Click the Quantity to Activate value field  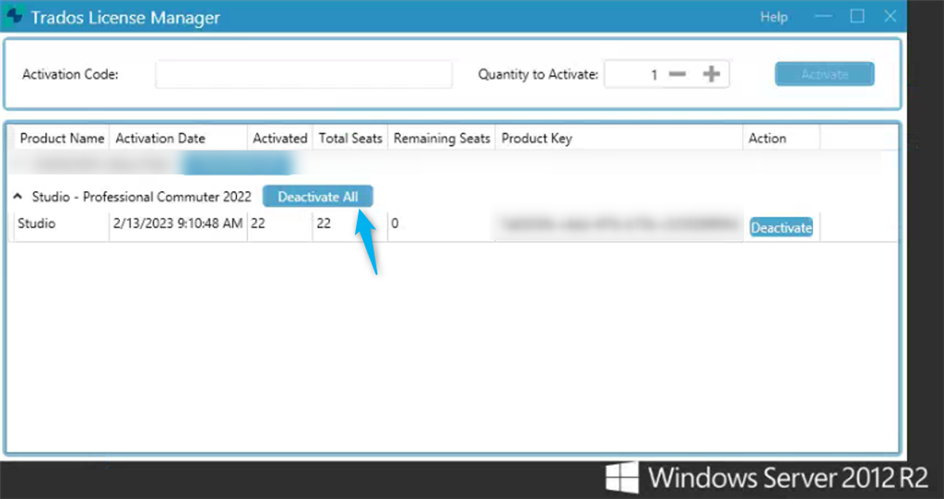[635, 75]
